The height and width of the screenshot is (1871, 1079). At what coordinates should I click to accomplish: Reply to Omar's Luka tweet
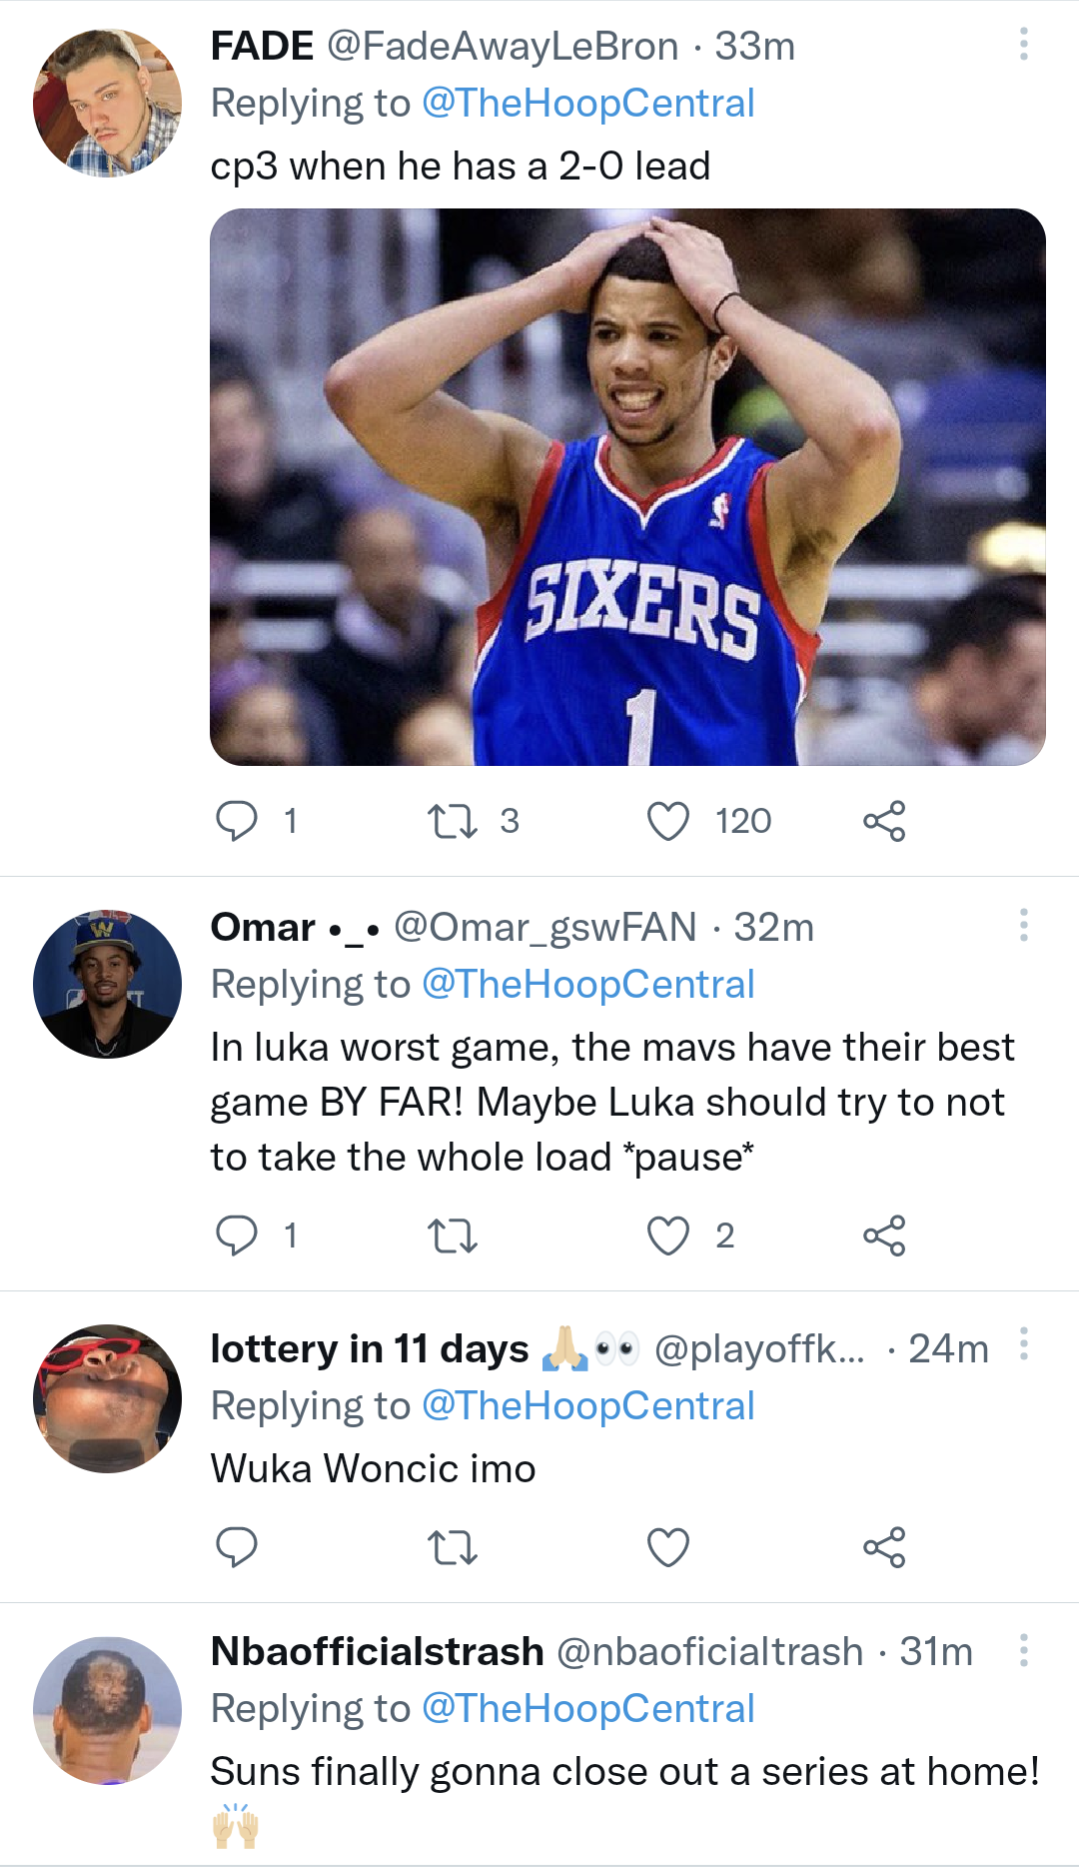click(x=237, y=1236)
